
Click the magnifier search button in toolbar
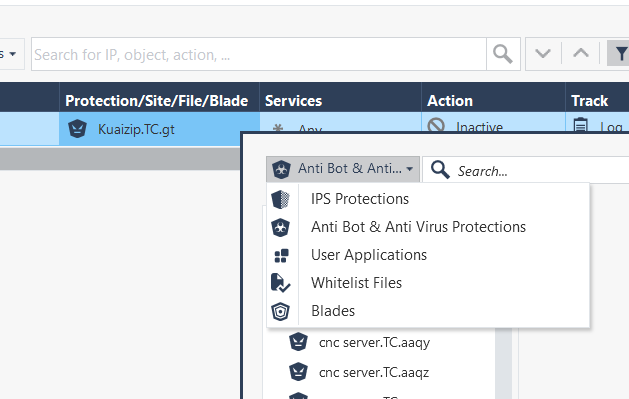coord(503,54)
